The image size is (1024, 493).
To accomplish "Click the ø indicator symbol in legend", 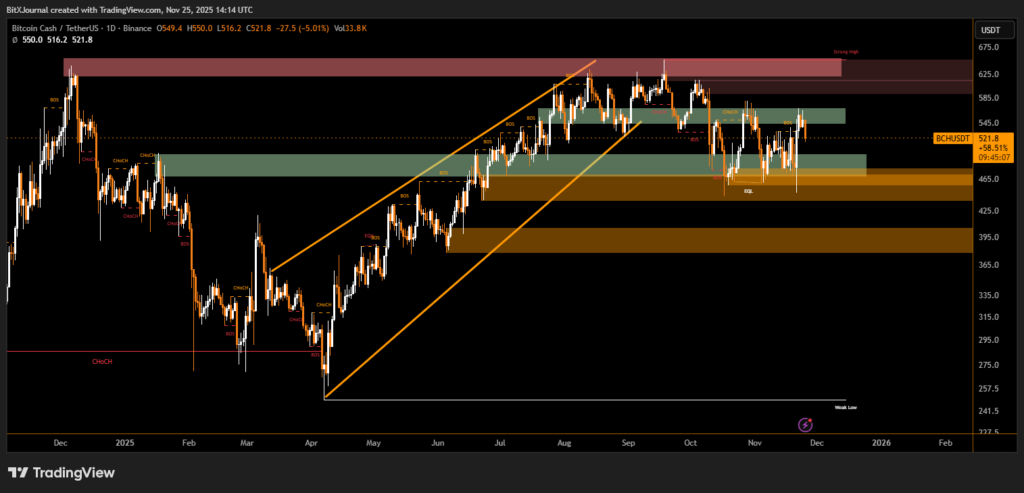I will (x=14, y=40).
